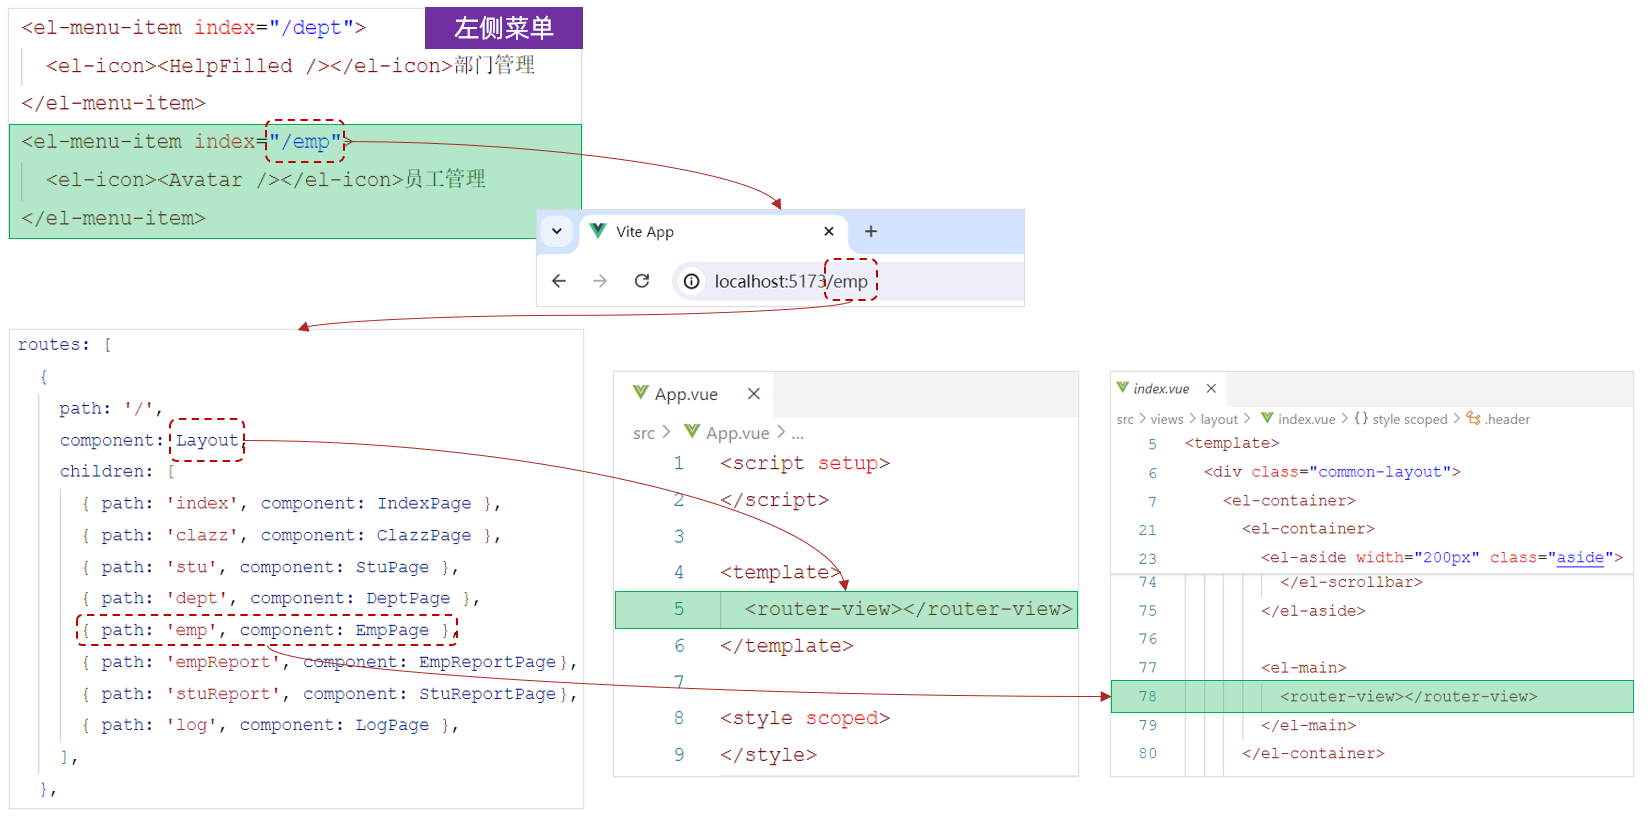Click the .header breadcrumb symbol

(1507, 419)
